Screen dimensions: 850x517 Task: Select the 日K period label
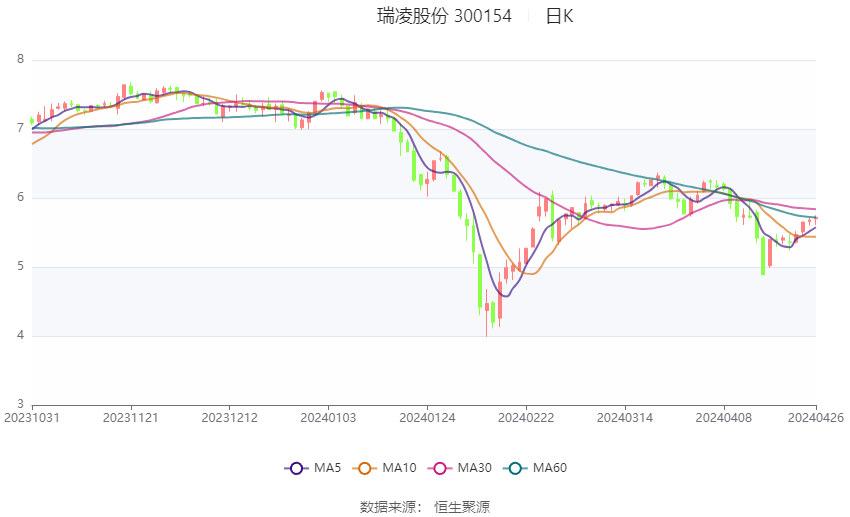pos(559,16)
